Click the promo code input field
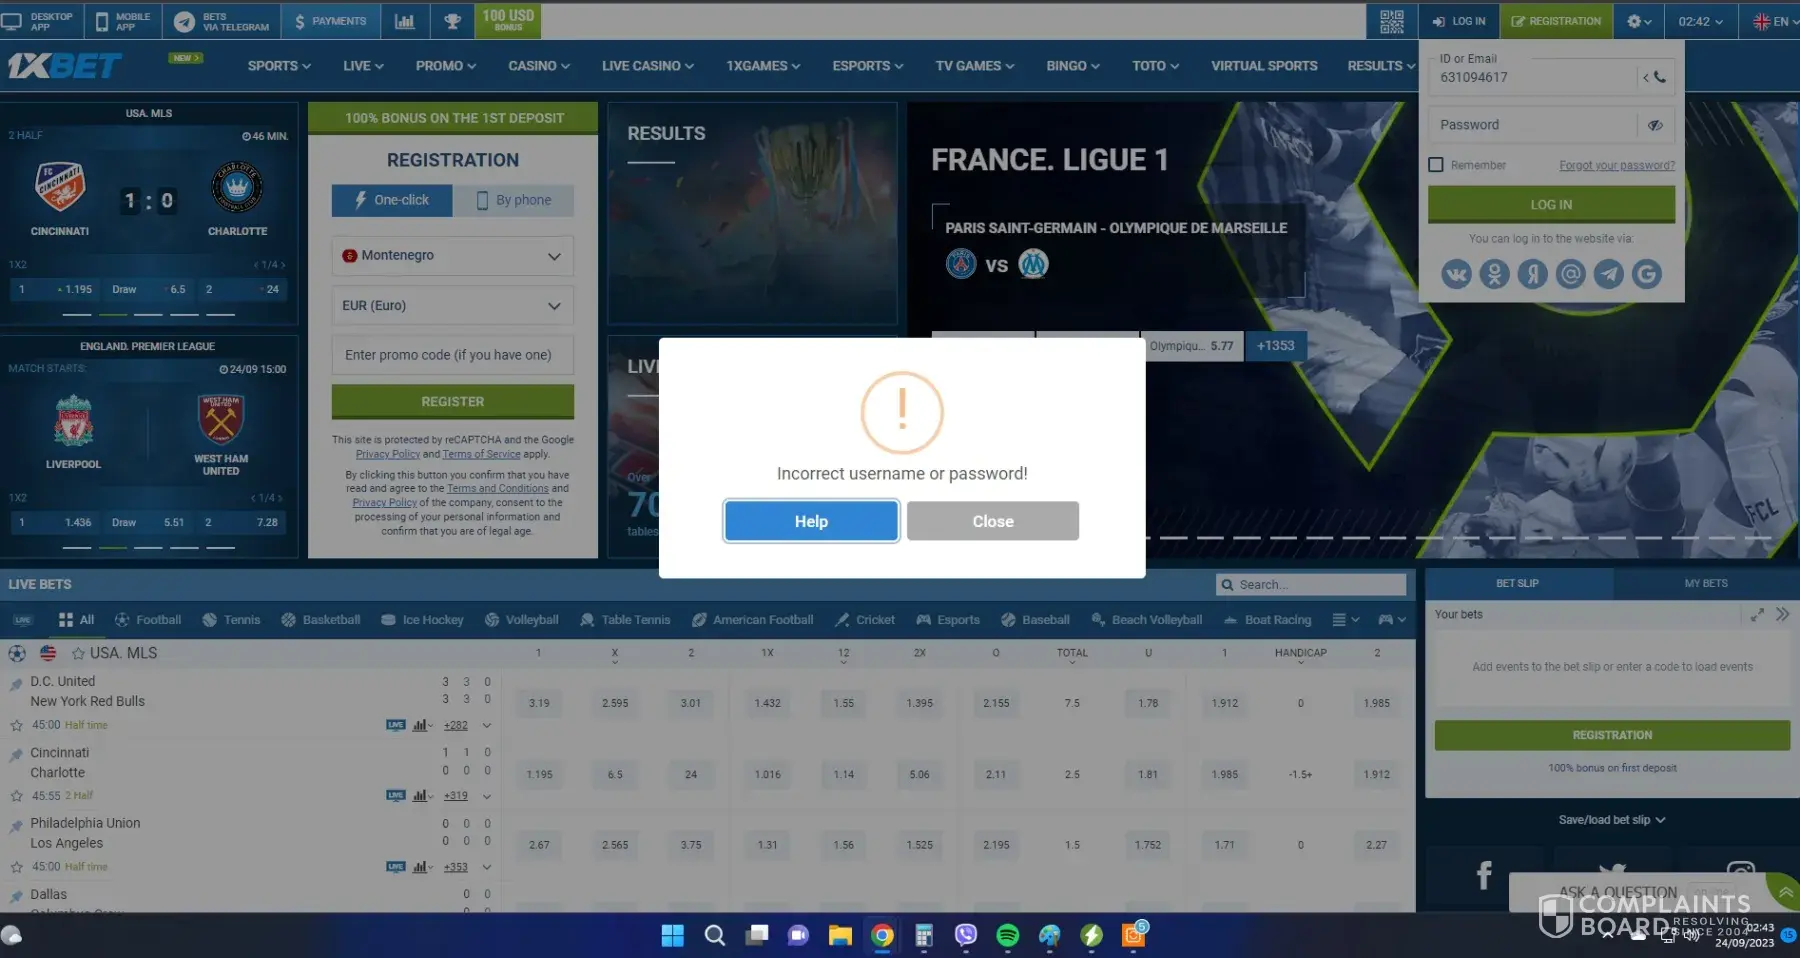 (452, 355)
